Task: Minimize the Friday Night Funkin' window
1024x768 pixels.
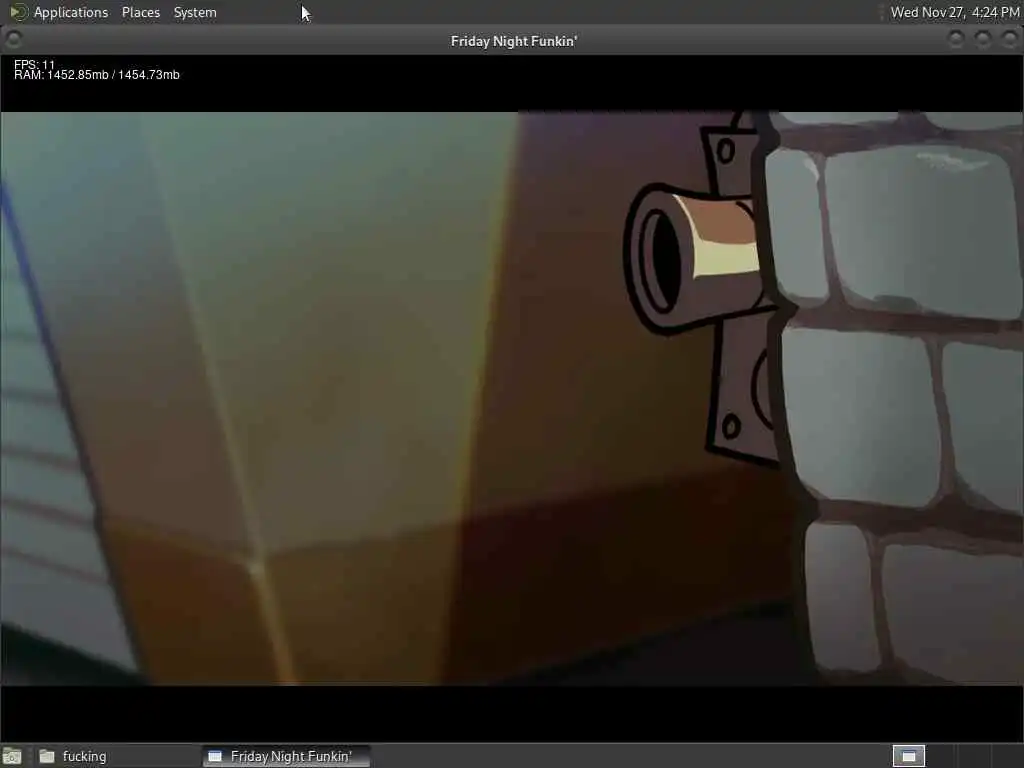Action: pos(956,40)
